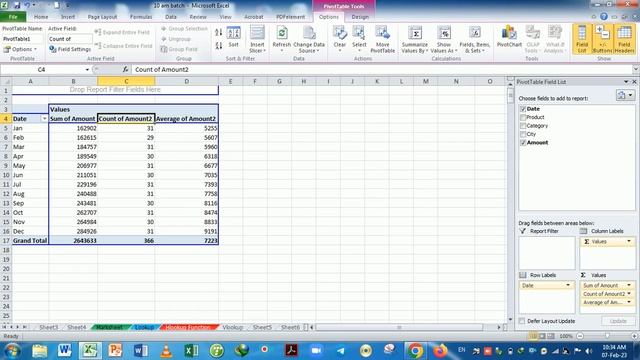640x360 pixels.
Task: Open Firefox in taskbar
Action: coord(440,351)
